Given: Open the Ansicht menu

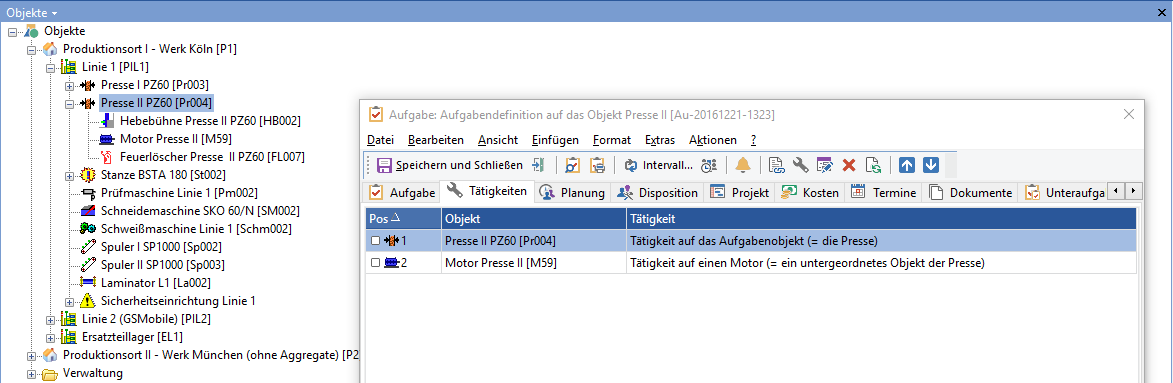Looking at the screenshot, I should coord(497,140).
